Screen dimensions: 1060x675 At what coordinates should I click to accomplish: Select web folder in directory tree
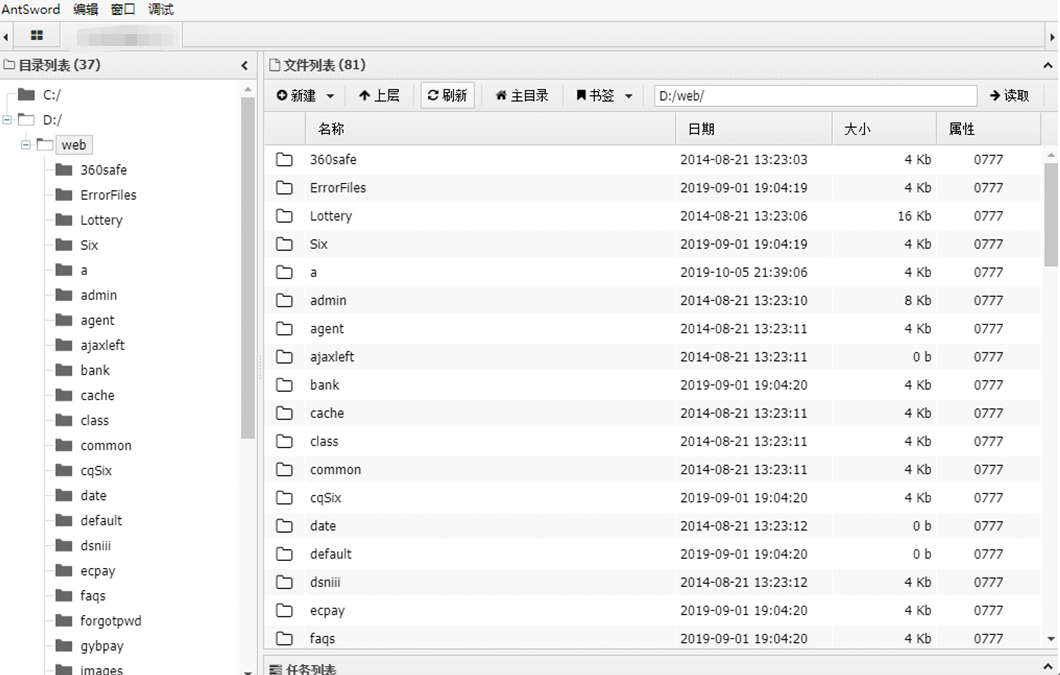[x=74, y=145]
